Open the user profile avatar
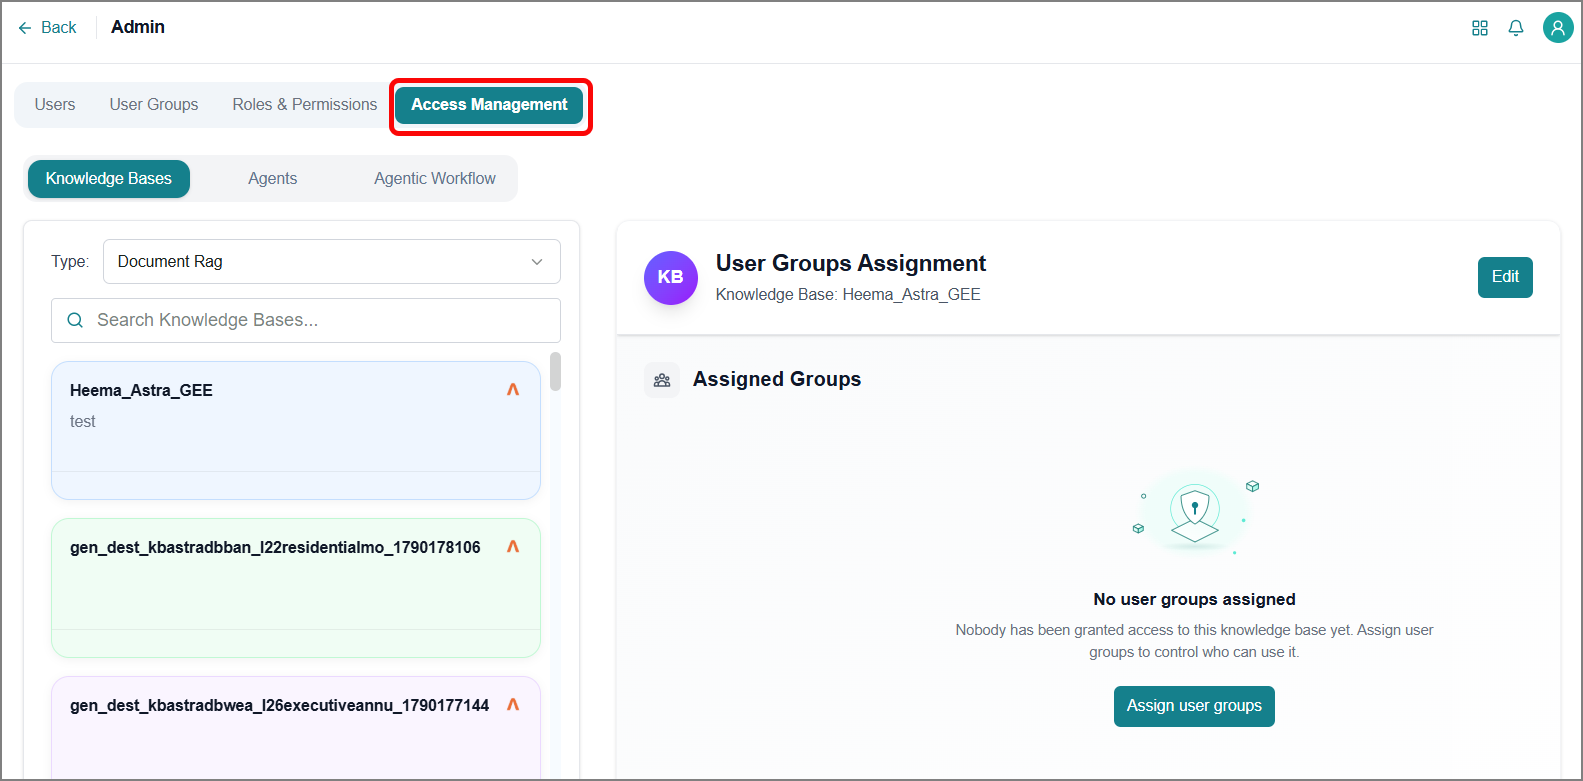This screenshot has width=1583, height=781. pyautogui.click(x=1558, y=28)
